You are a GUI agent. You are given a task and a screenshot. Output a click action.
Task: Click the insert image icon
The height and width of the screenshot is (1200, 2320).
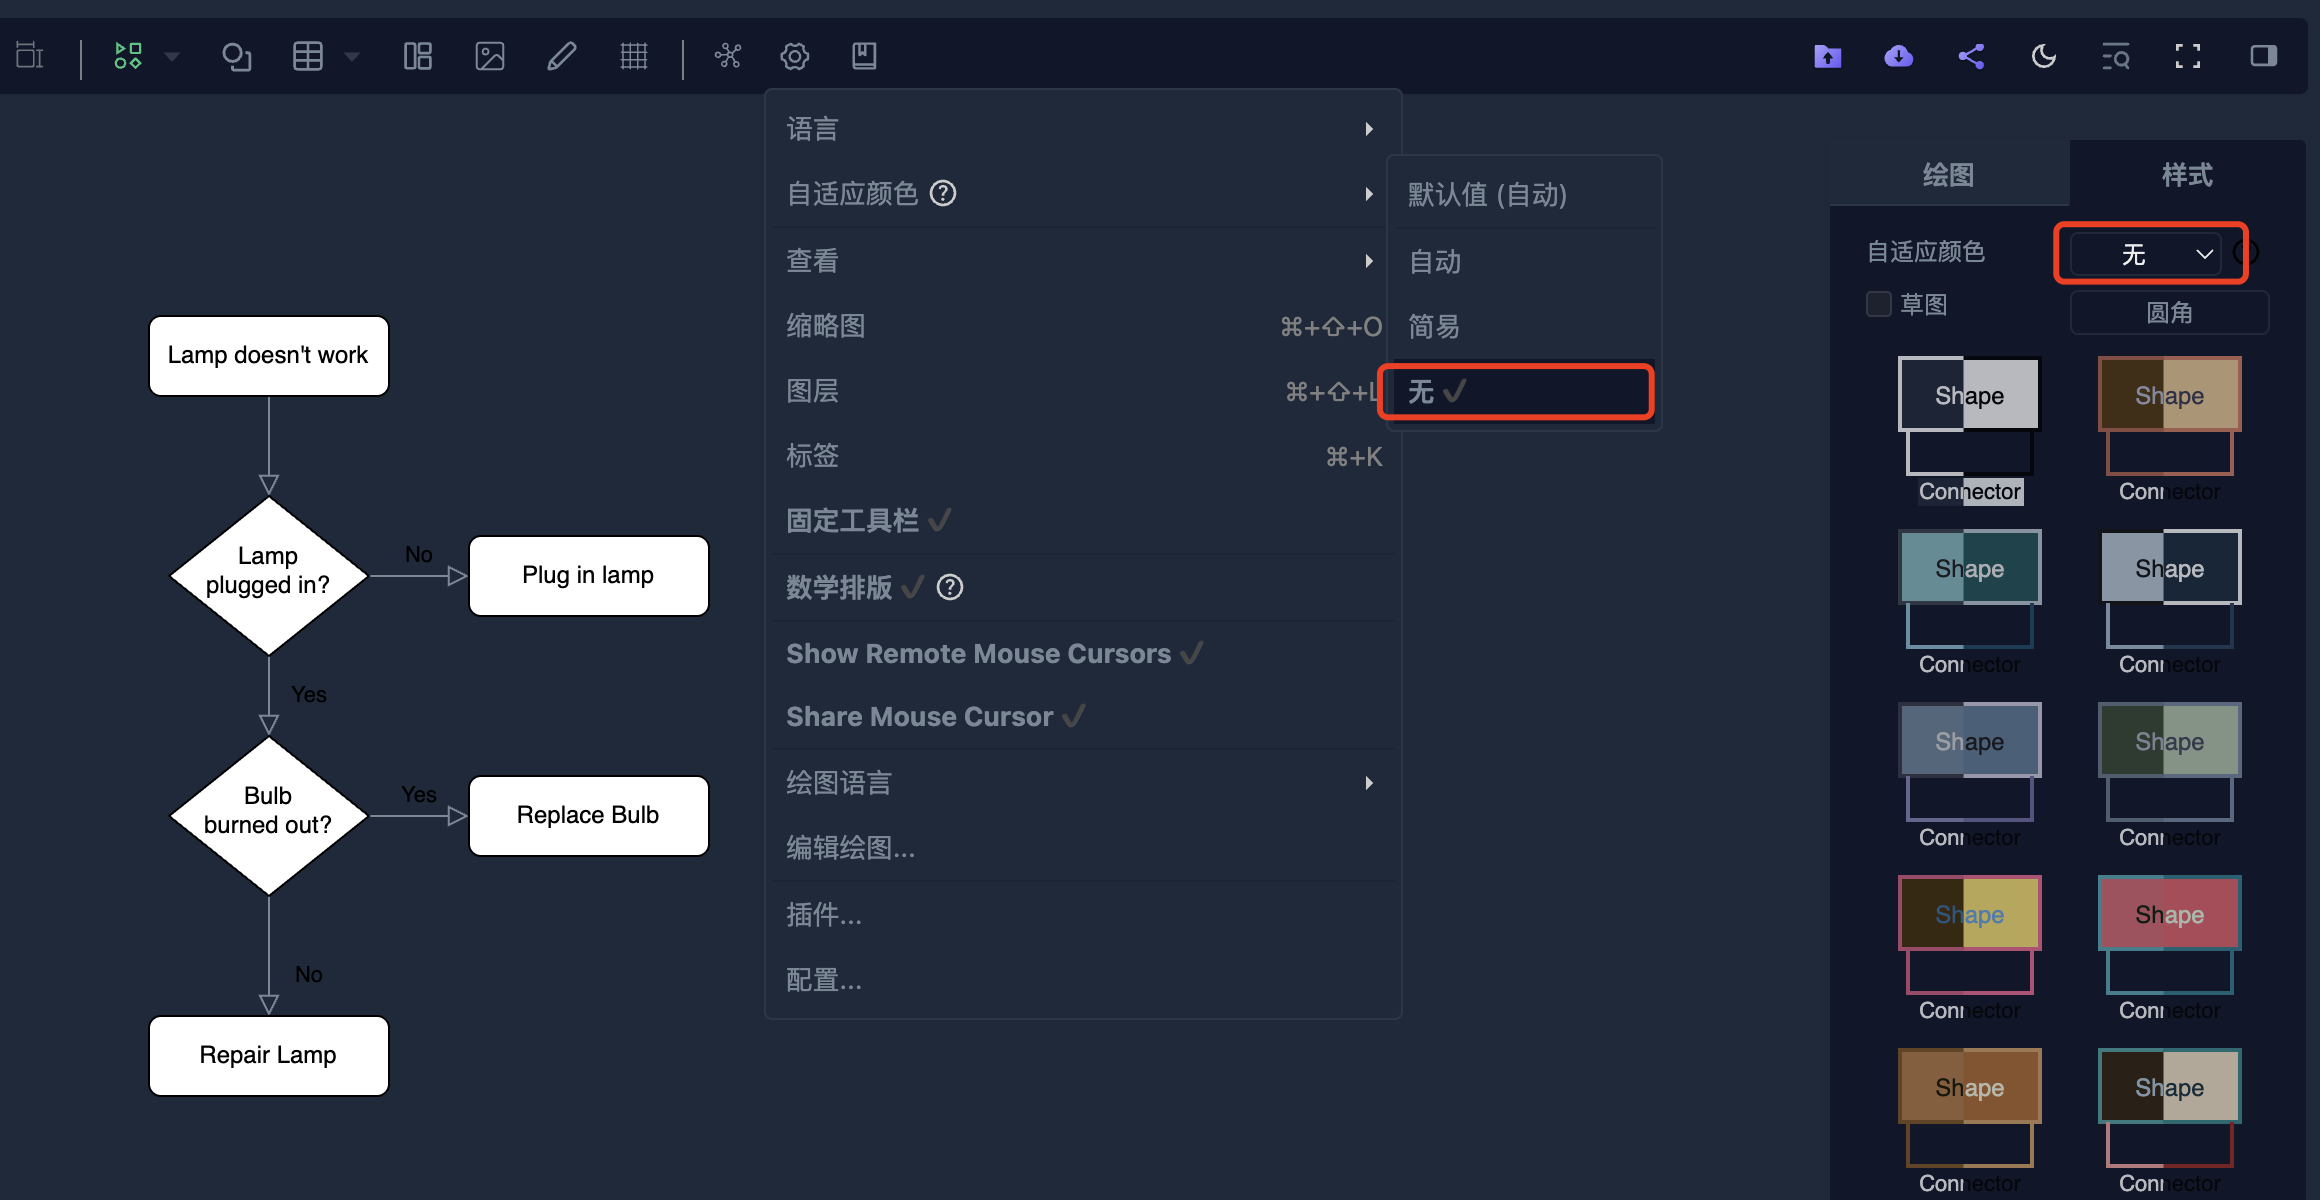[490, 56]
